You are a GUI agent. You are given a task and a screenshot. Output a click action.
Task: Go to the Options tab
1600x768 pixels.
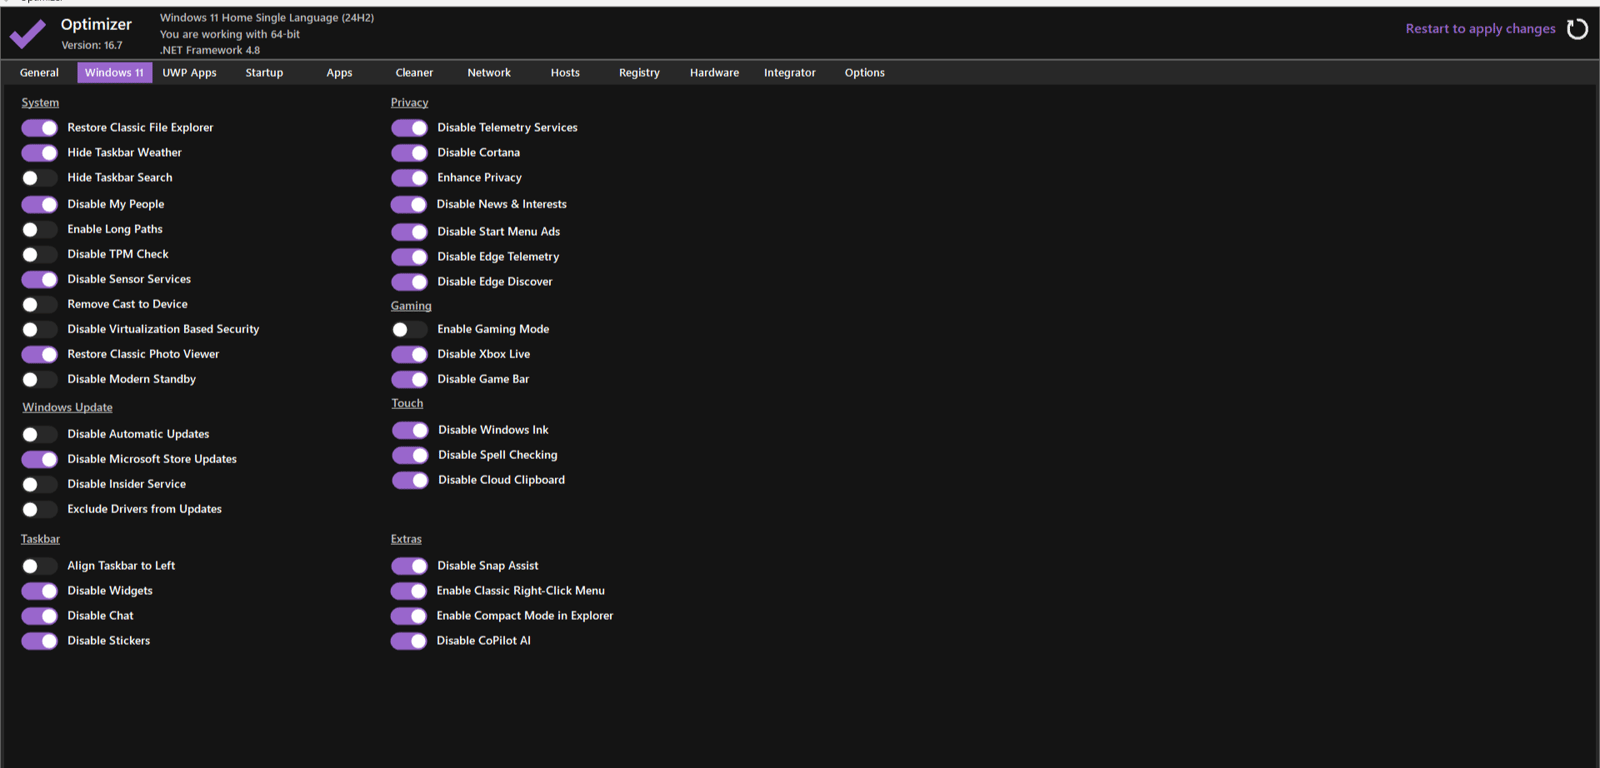(864, 73)
